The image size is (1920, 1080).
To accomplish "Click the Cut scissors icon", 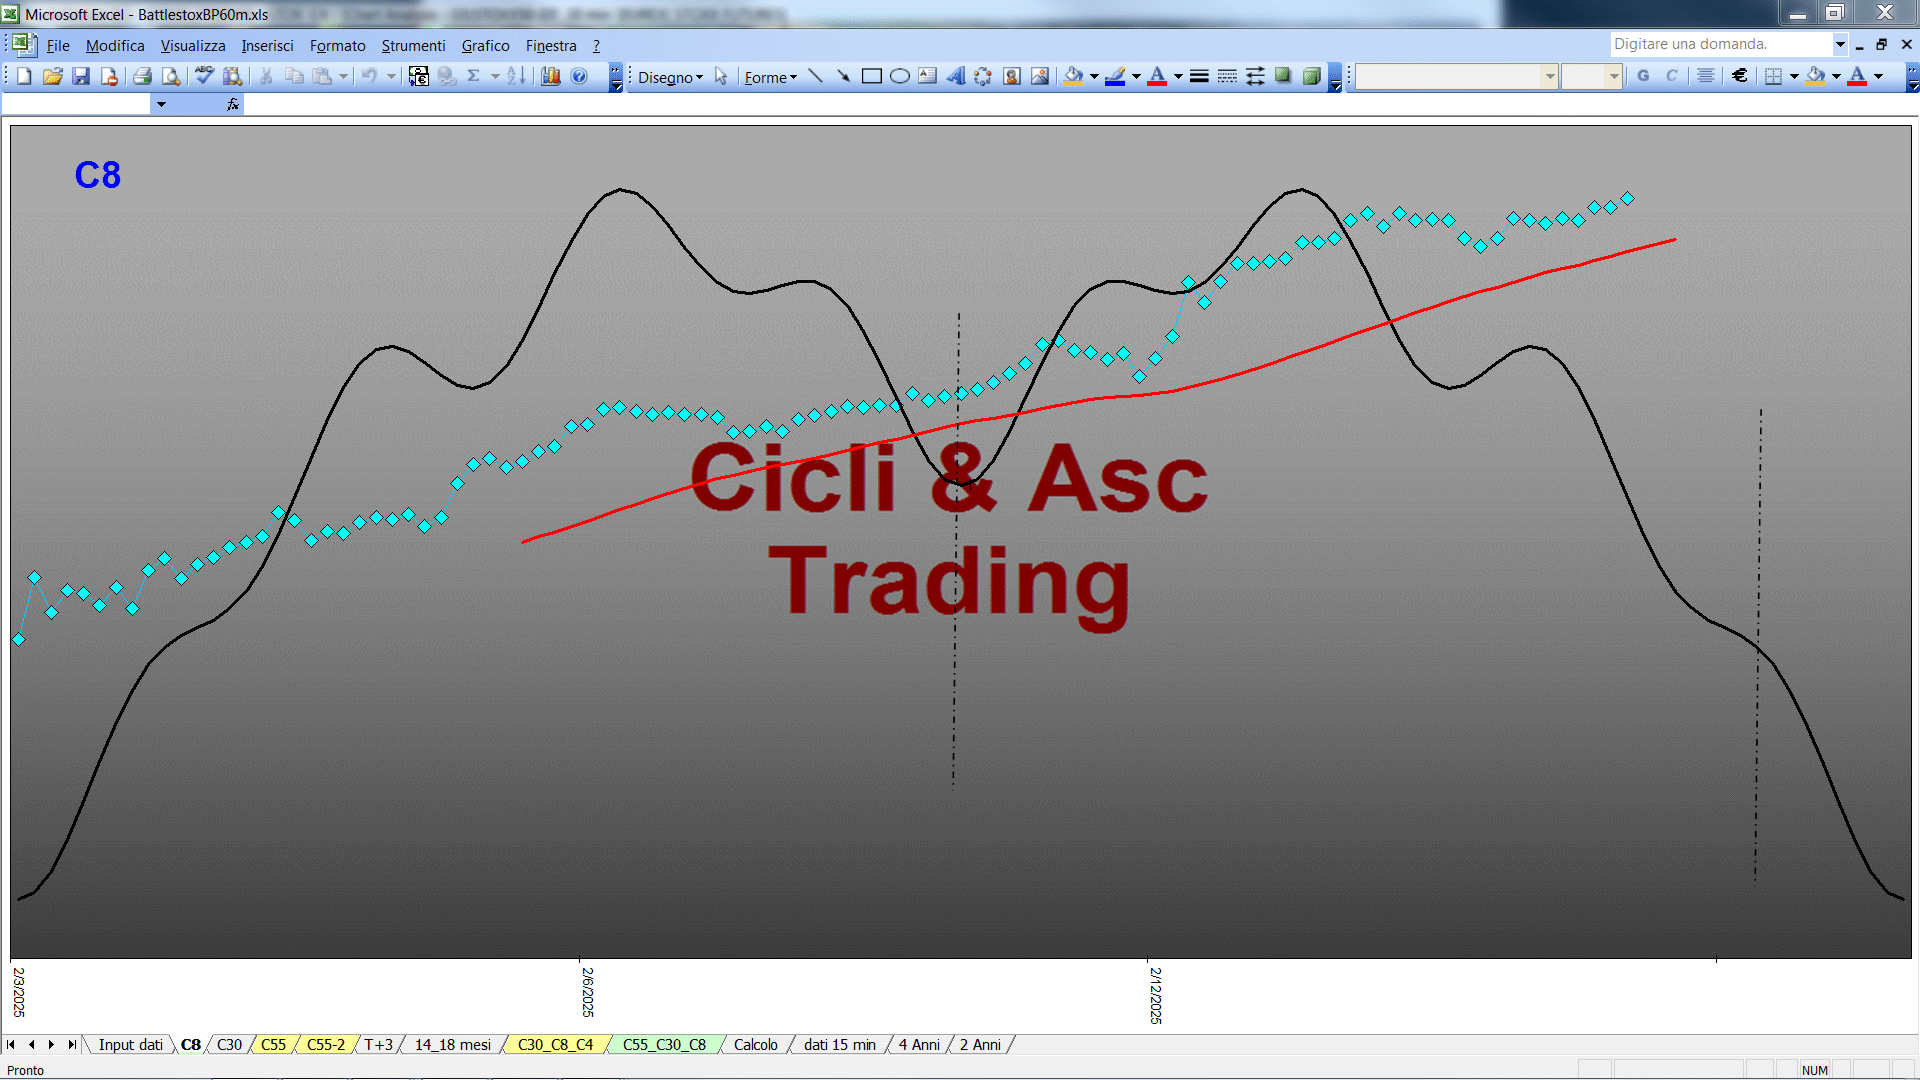I will [266, 76].
